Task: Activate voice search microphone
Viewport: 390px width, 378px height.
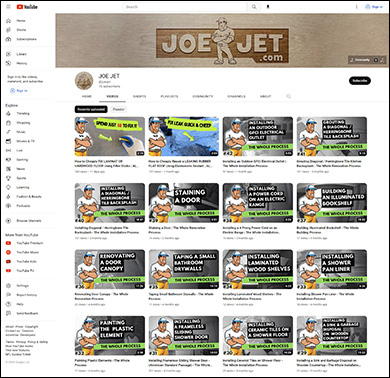Action: pos(268,7)
